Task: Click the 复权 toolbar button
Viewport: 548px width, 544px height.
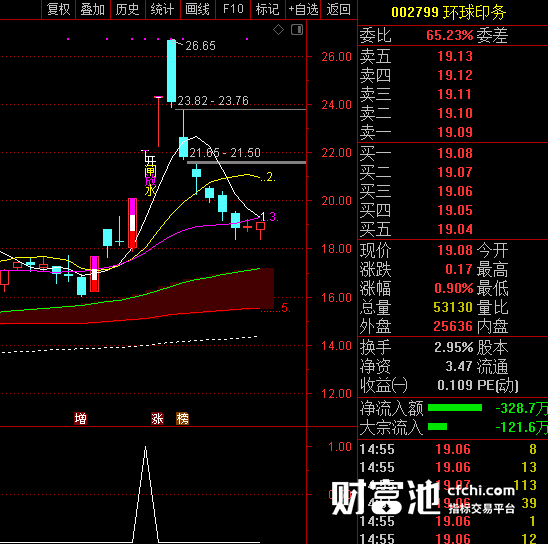Action: (x=58, y=9)
